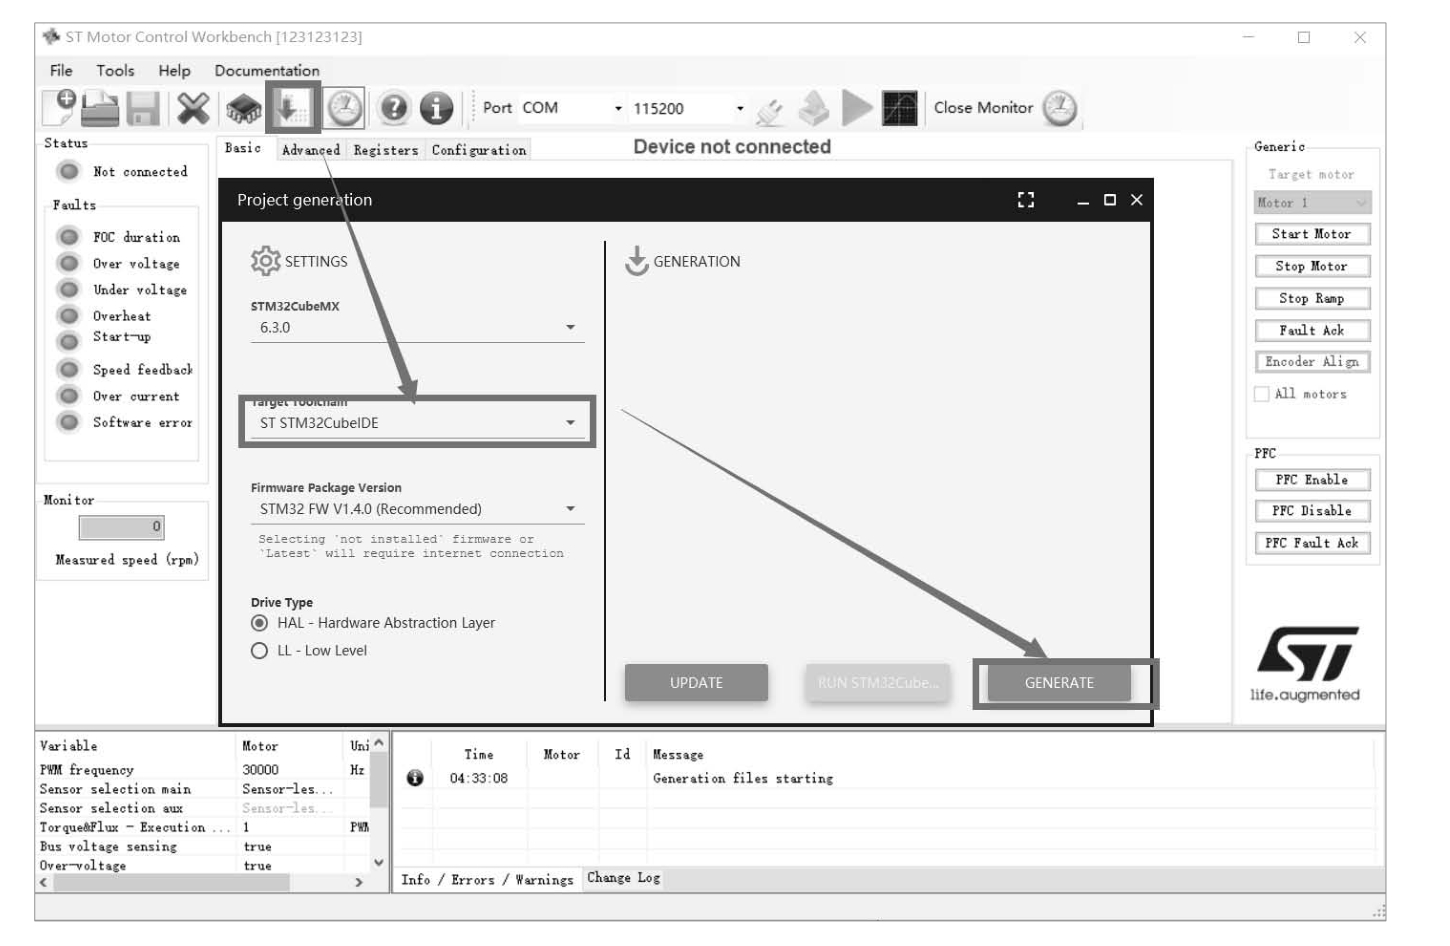1450x946 pixels.
Task: Open Firmware Package Version dropdown
Action: pyautogui.click(x=417, y=509)
